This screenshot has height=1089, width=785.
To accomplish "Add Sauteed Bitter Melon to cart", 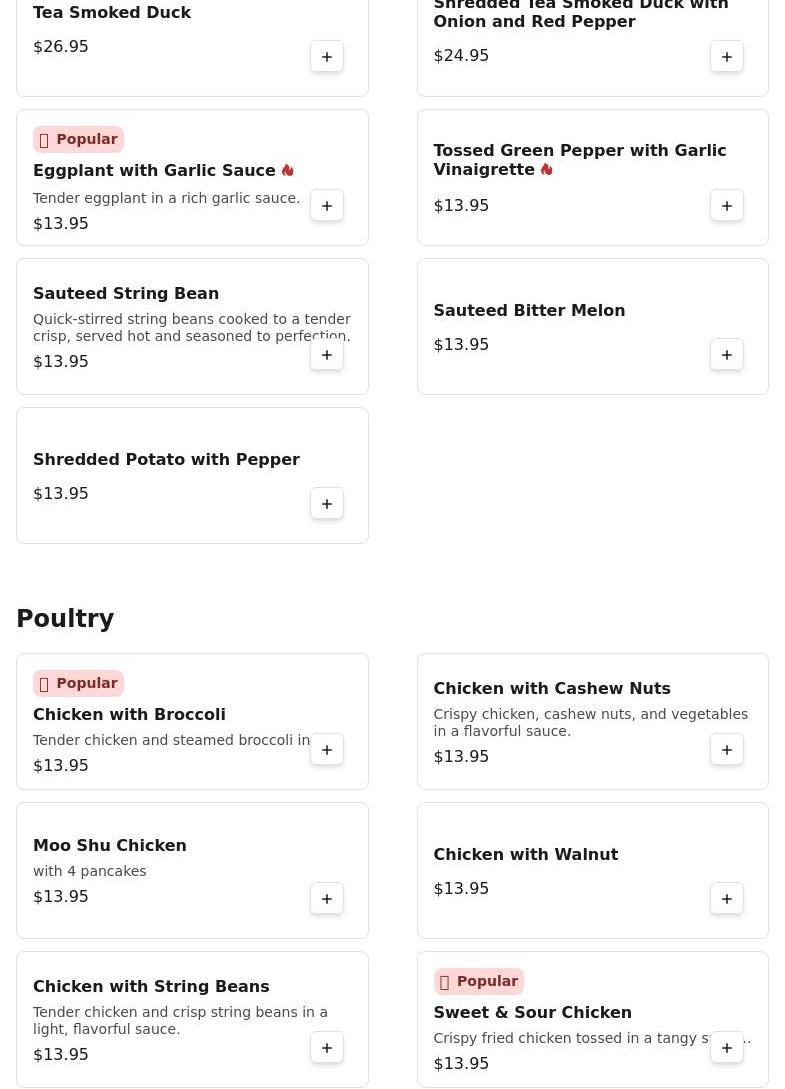I will point(727,355).
